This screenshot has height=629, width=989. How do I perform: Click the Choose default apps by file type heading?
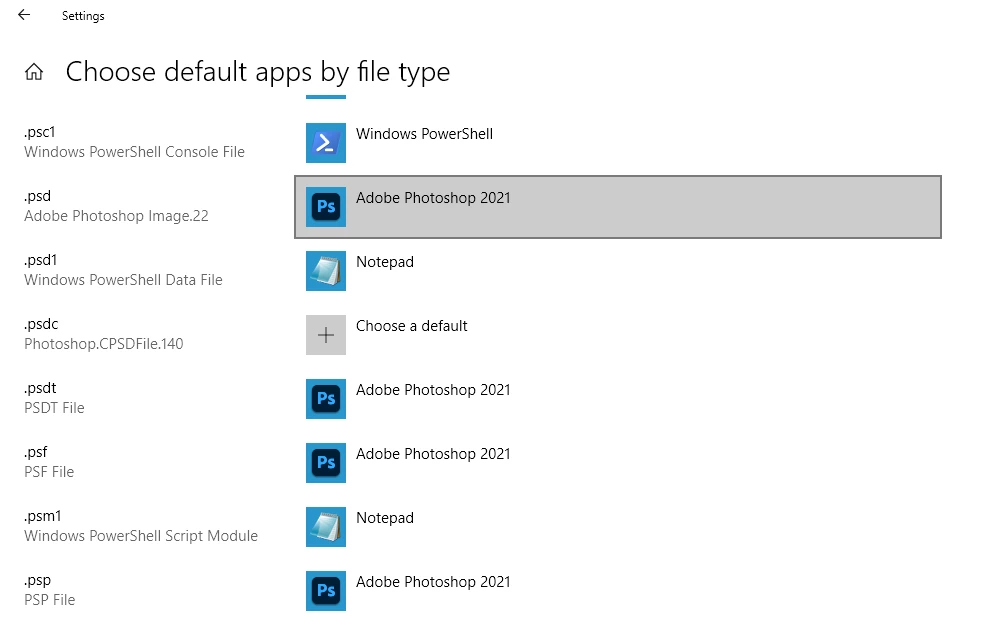click(x=258, y=72)
